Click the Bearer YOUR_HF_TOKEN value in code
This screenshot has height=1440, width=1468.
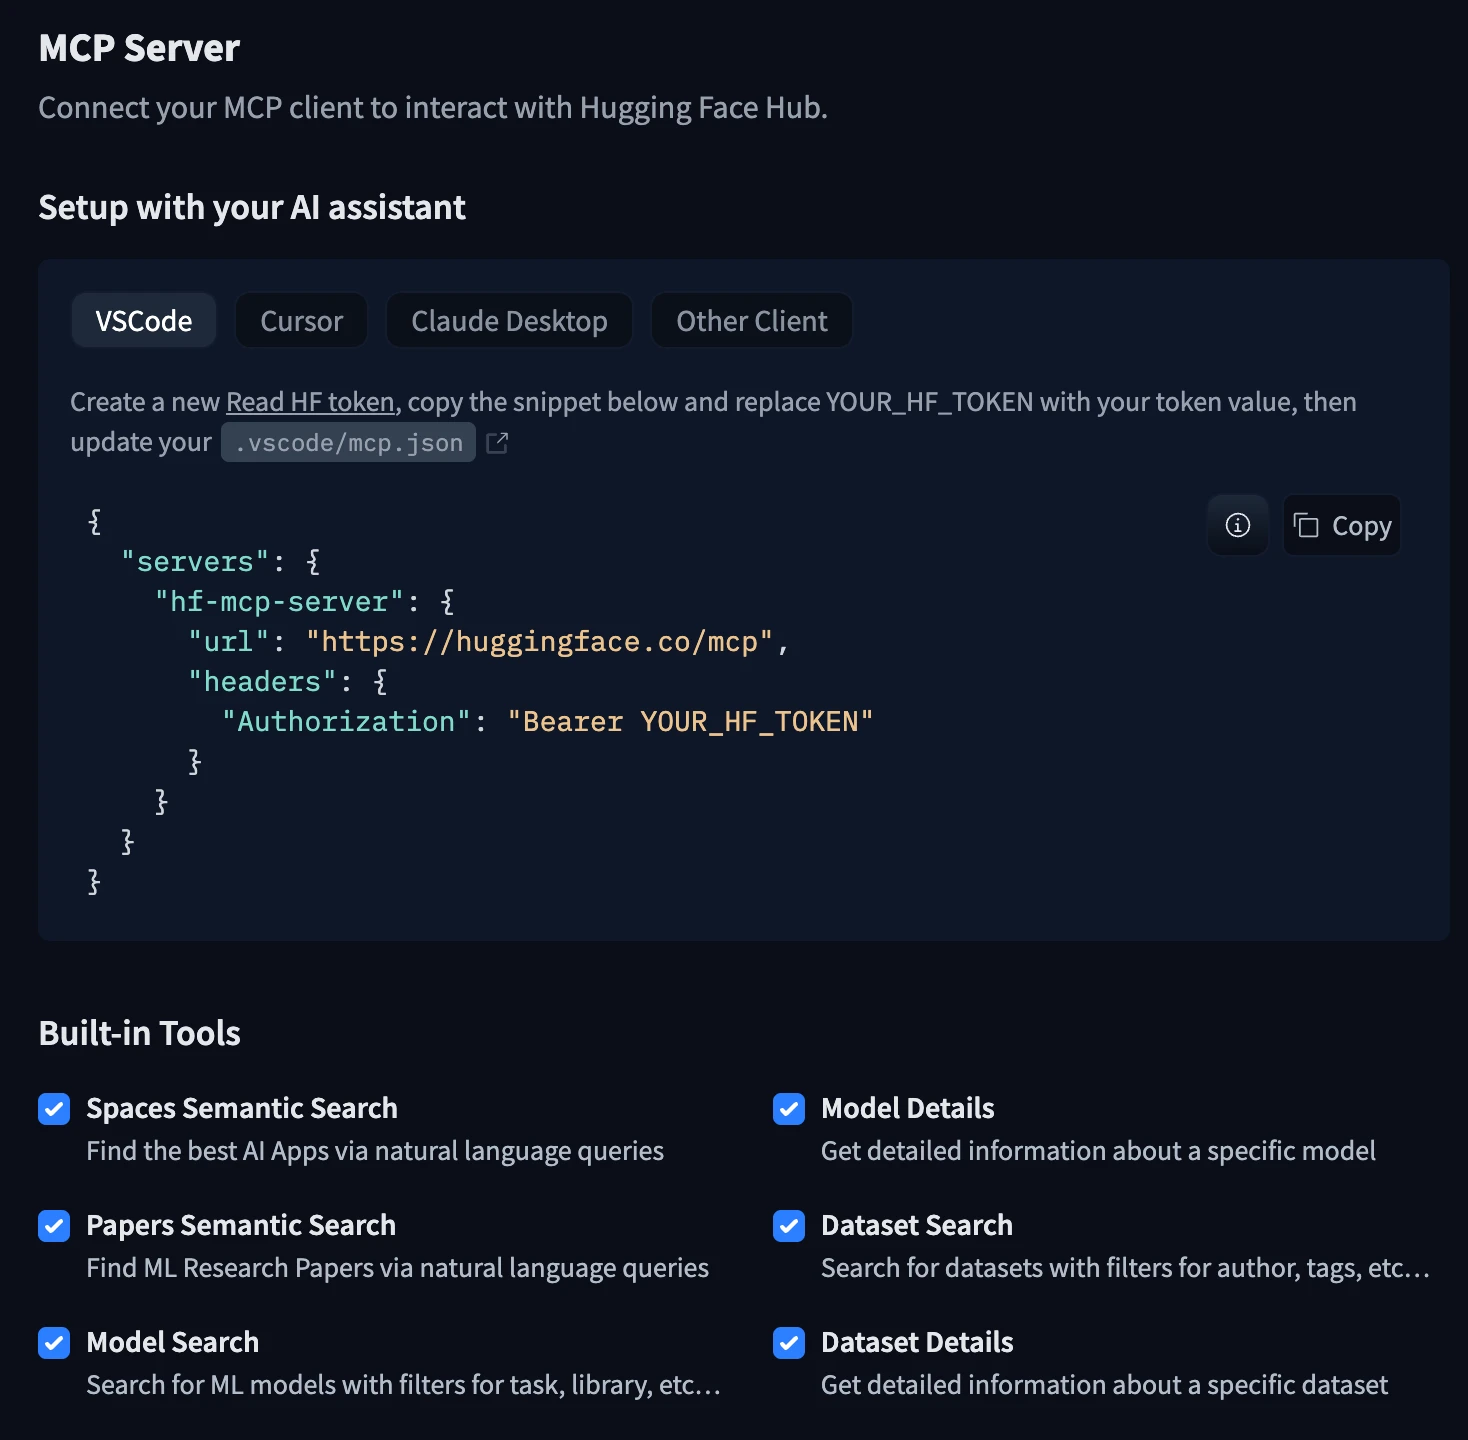click(x=690, y=722)
